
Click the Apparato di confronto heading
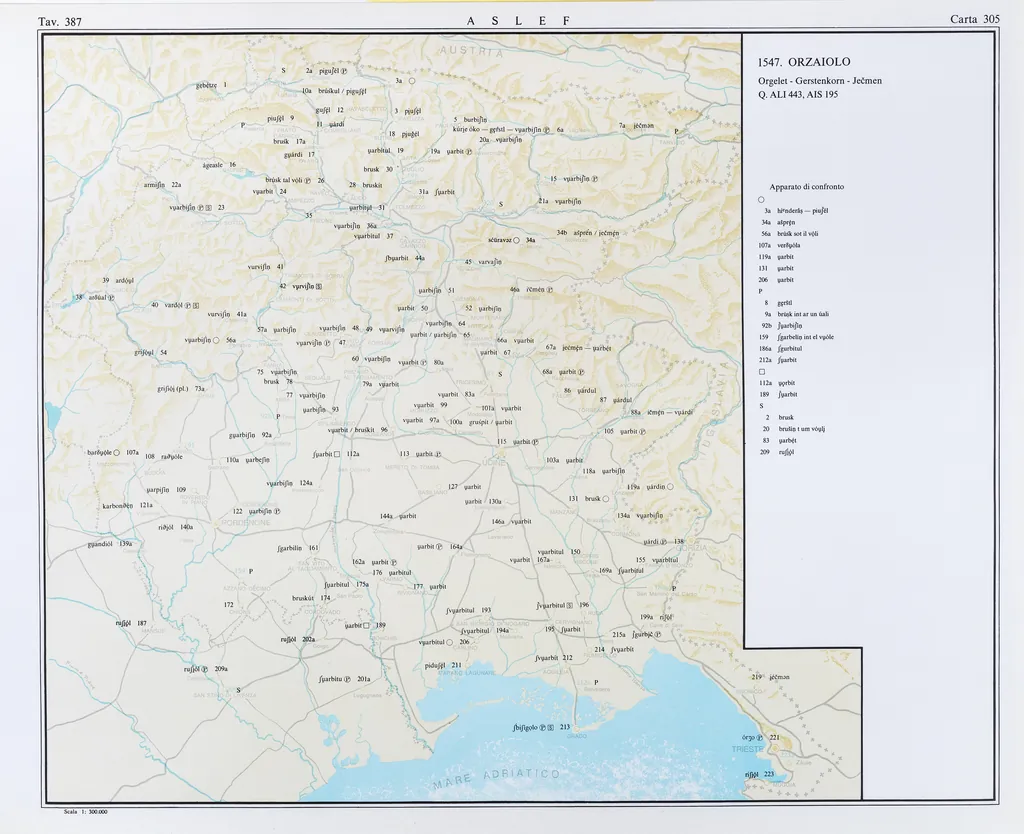(x=806, y=187)
